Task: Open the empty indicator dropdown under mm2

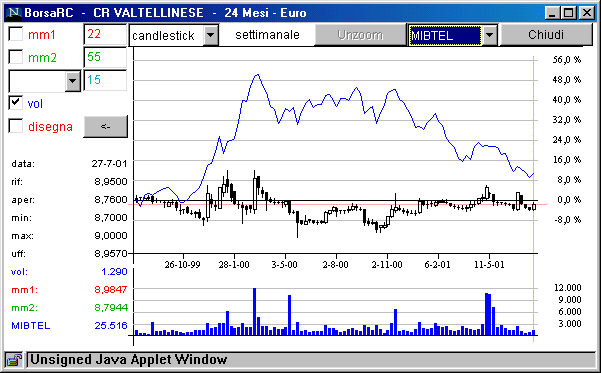Action: 72,81
